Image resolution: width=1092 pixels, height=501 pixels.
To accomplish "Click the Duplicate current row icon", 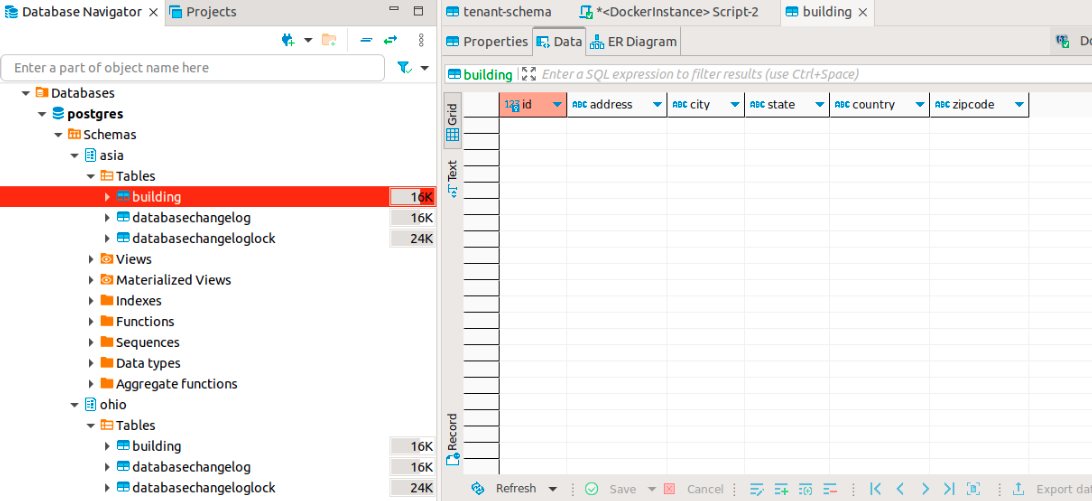I will coord(805,488).
